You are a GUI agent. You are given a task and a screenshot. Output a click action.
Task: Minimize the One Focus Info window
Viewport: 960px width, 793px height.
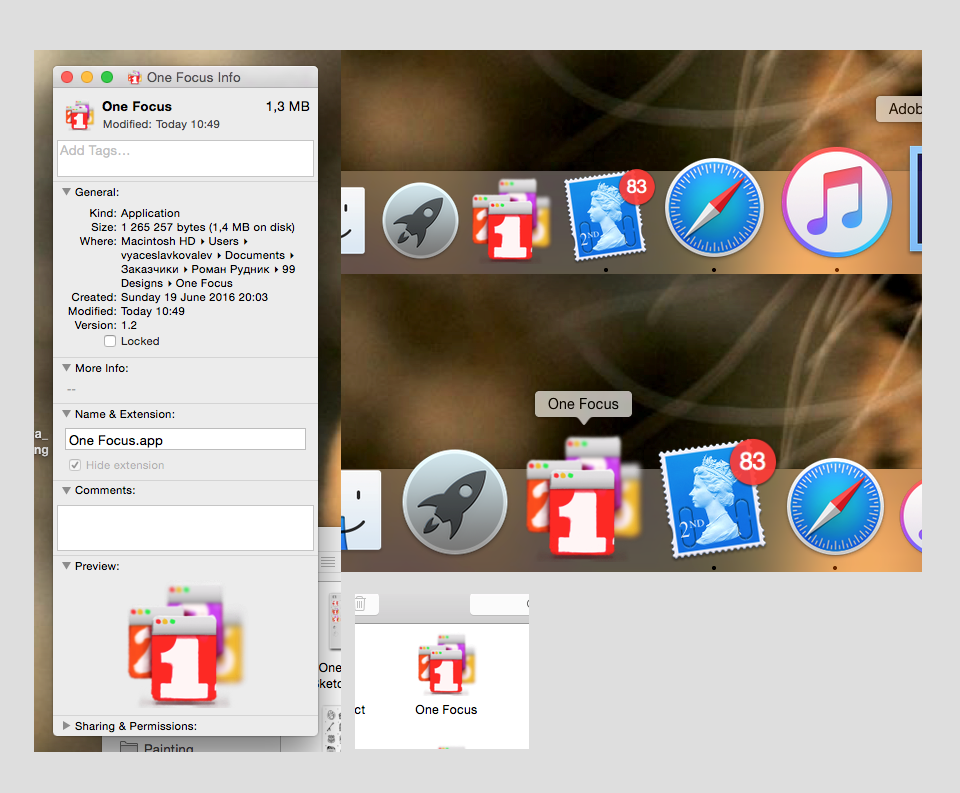(87, 77)
